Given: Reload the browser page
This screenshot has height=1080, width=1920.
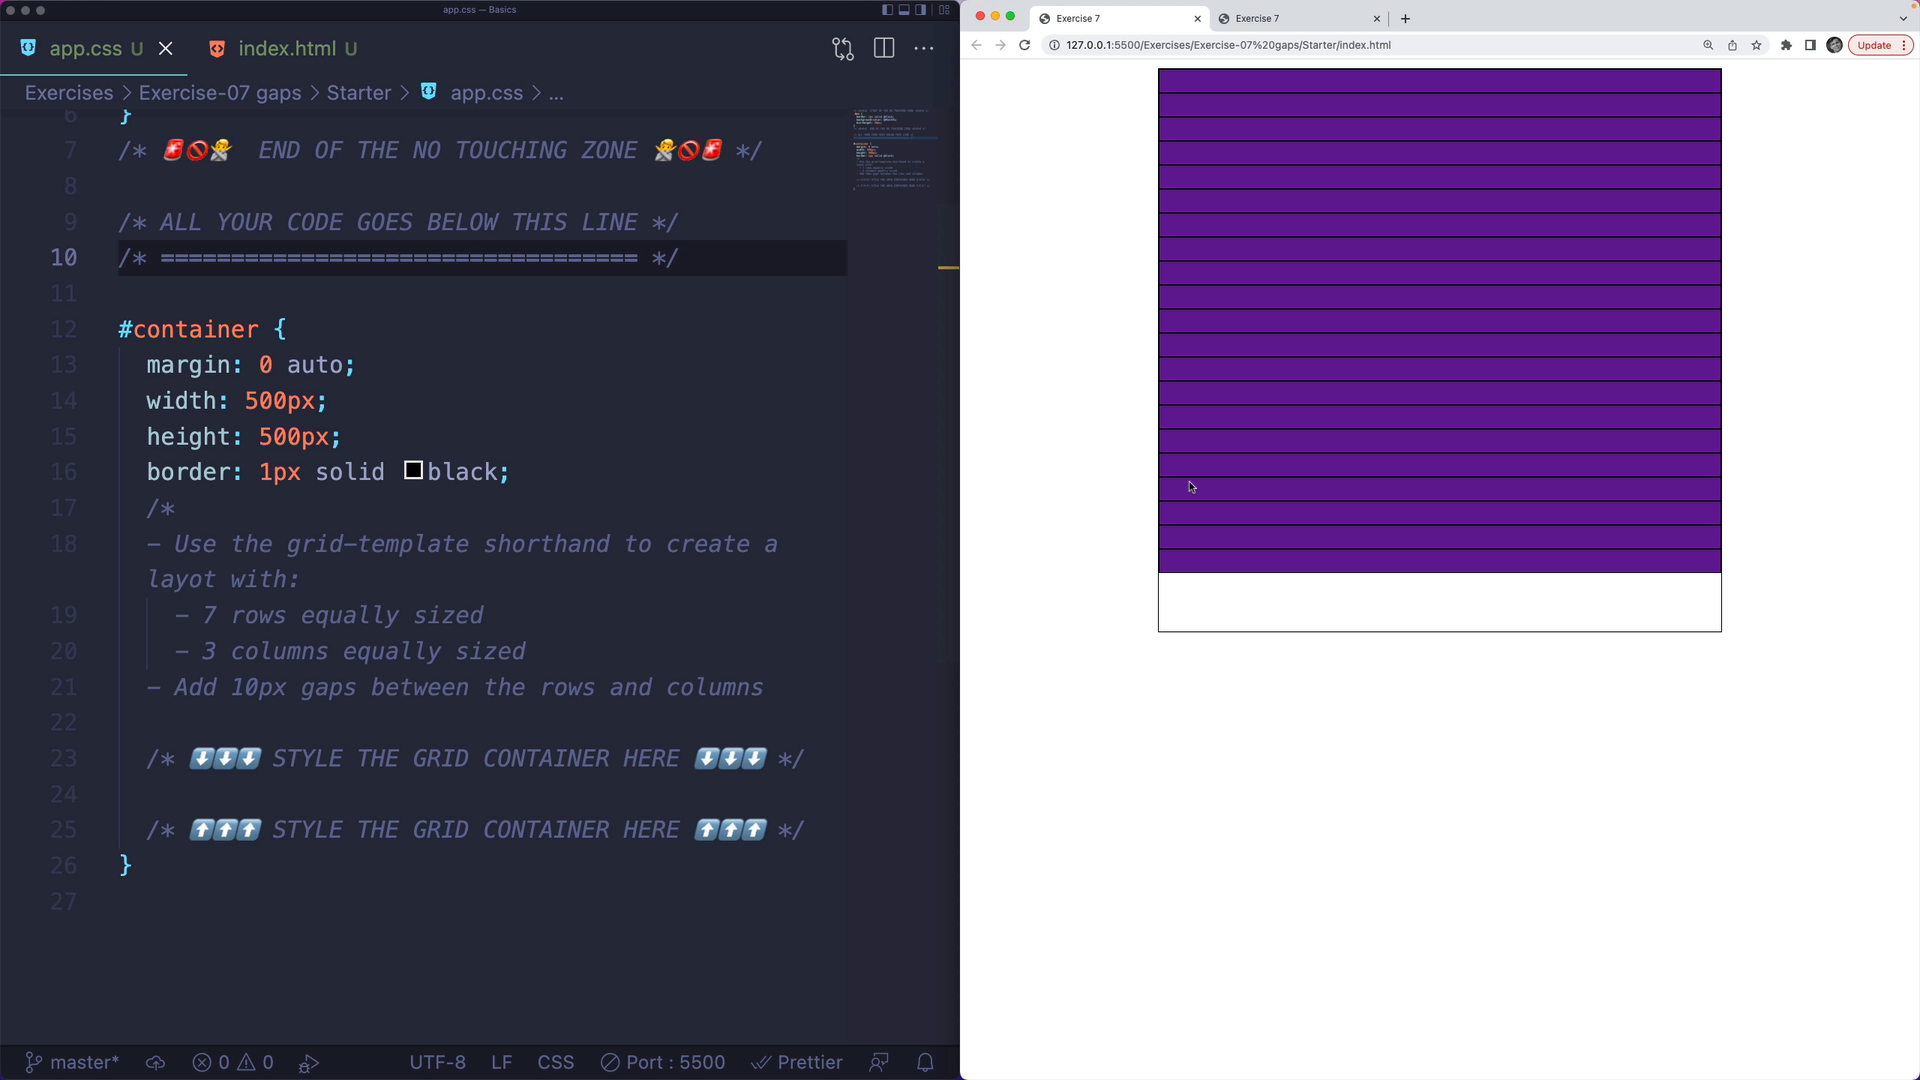Looking at the screenshot, I should (x=1024, y=45).
